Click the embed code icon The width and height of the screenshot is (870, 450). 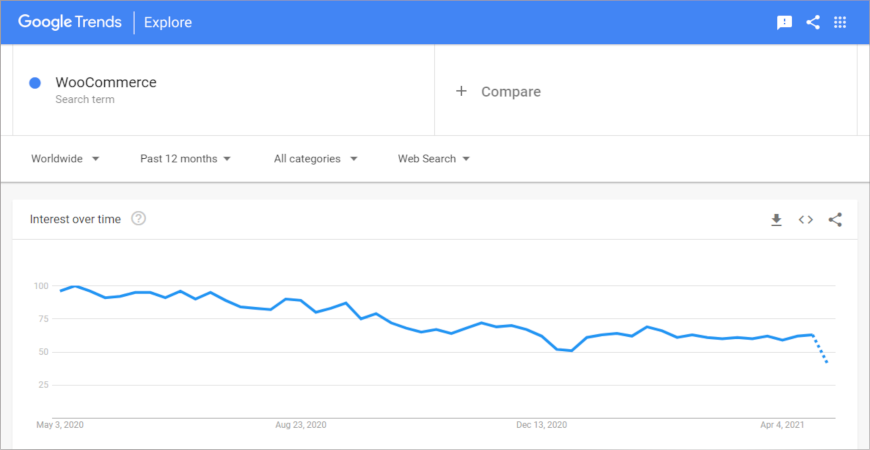(805, 220)
